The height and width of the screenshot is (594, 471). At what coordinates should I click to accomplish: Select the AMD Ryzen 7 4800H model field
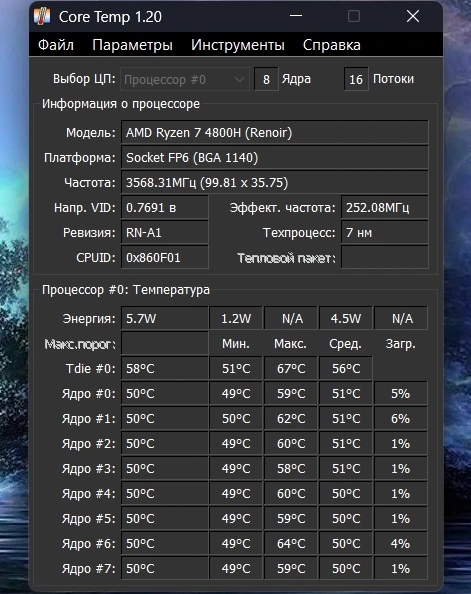tap(275, 133)
